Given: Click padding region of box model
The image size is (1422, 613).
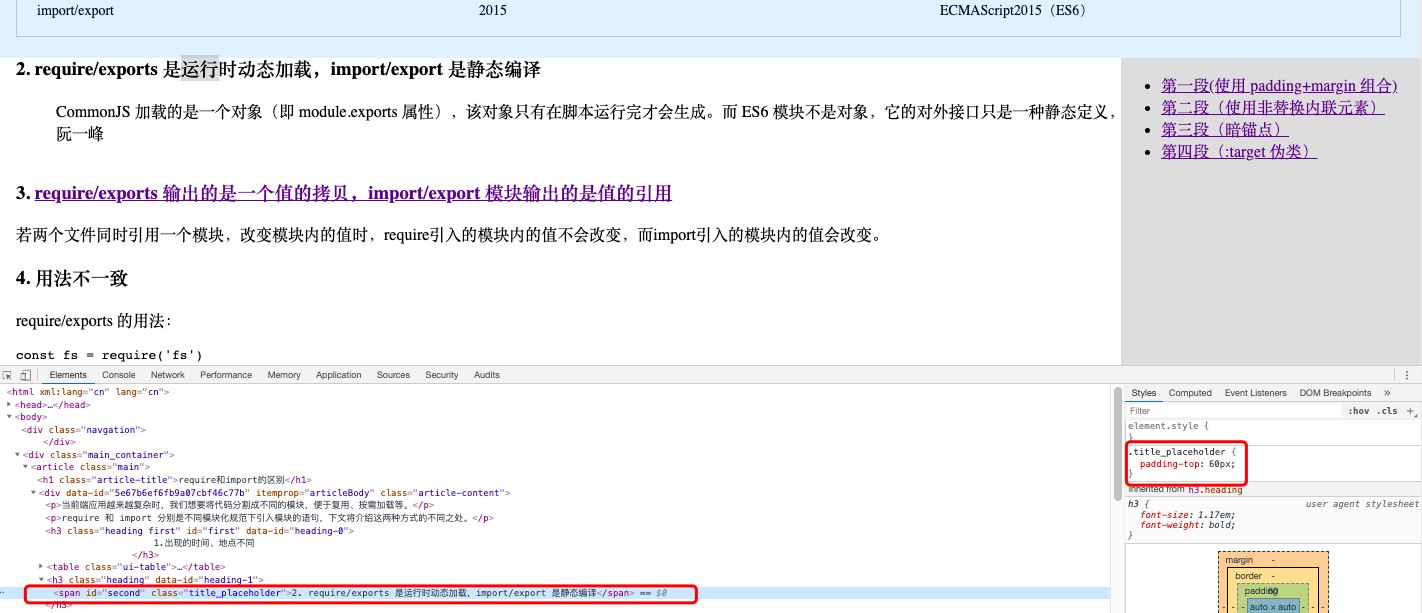Looking at the screenshot, I should 1254,591.
